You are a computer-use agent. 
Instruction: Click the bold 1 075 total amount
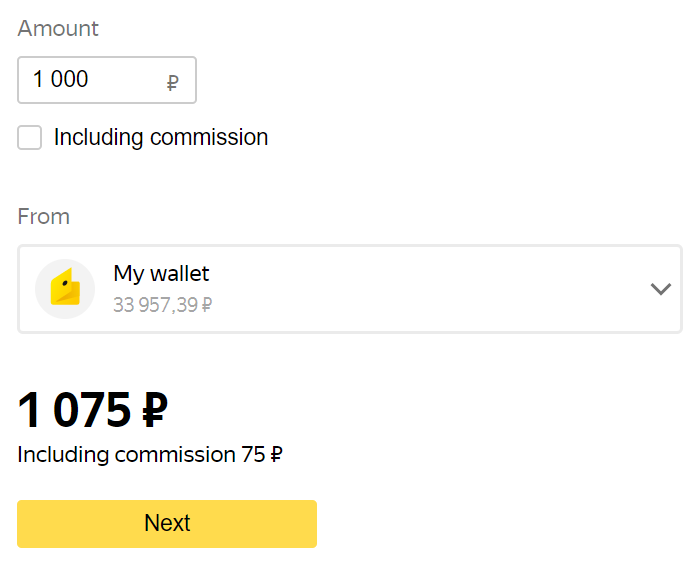pyautogui.click(x=75, y=410)
